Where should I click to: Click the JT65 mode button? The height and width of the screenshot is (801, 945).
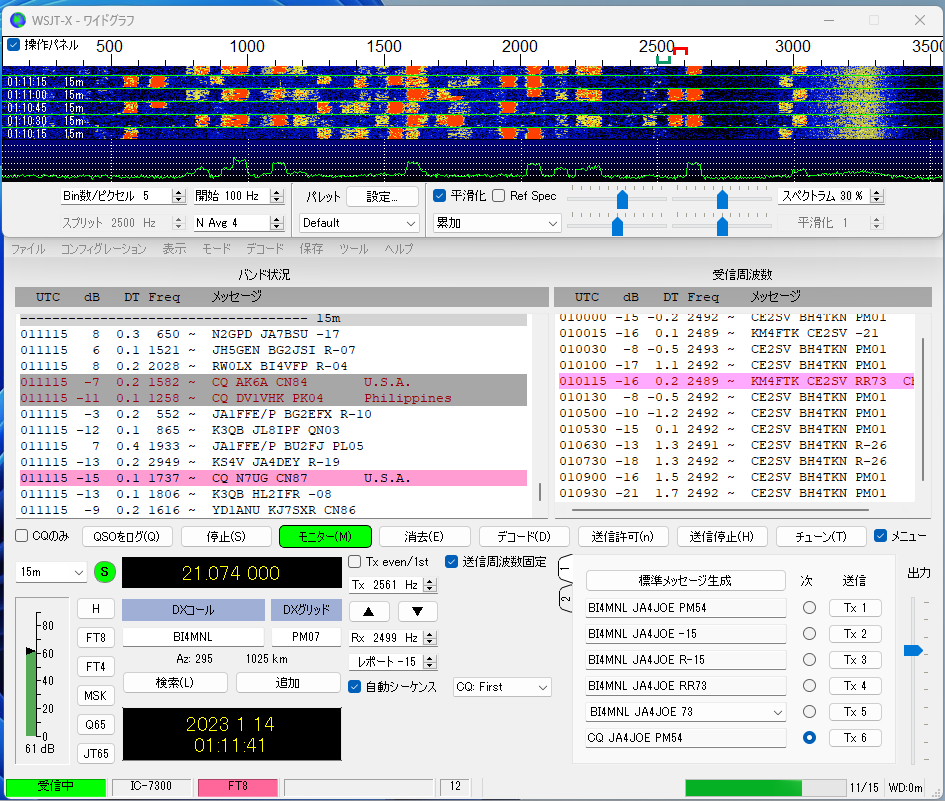pyautogui.click(x=96, y=753)
